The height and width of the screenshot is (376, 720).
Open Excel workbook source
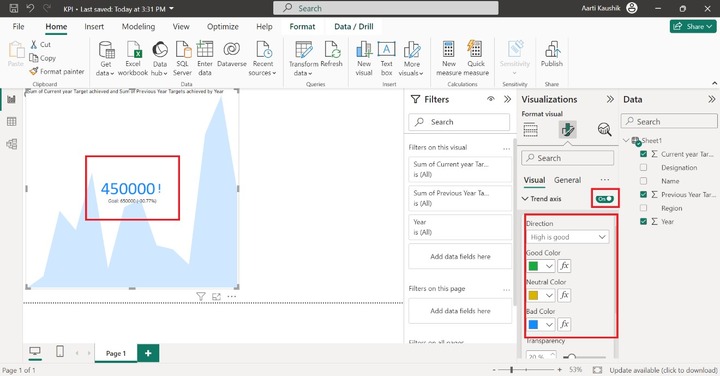[x=133, y=58]
